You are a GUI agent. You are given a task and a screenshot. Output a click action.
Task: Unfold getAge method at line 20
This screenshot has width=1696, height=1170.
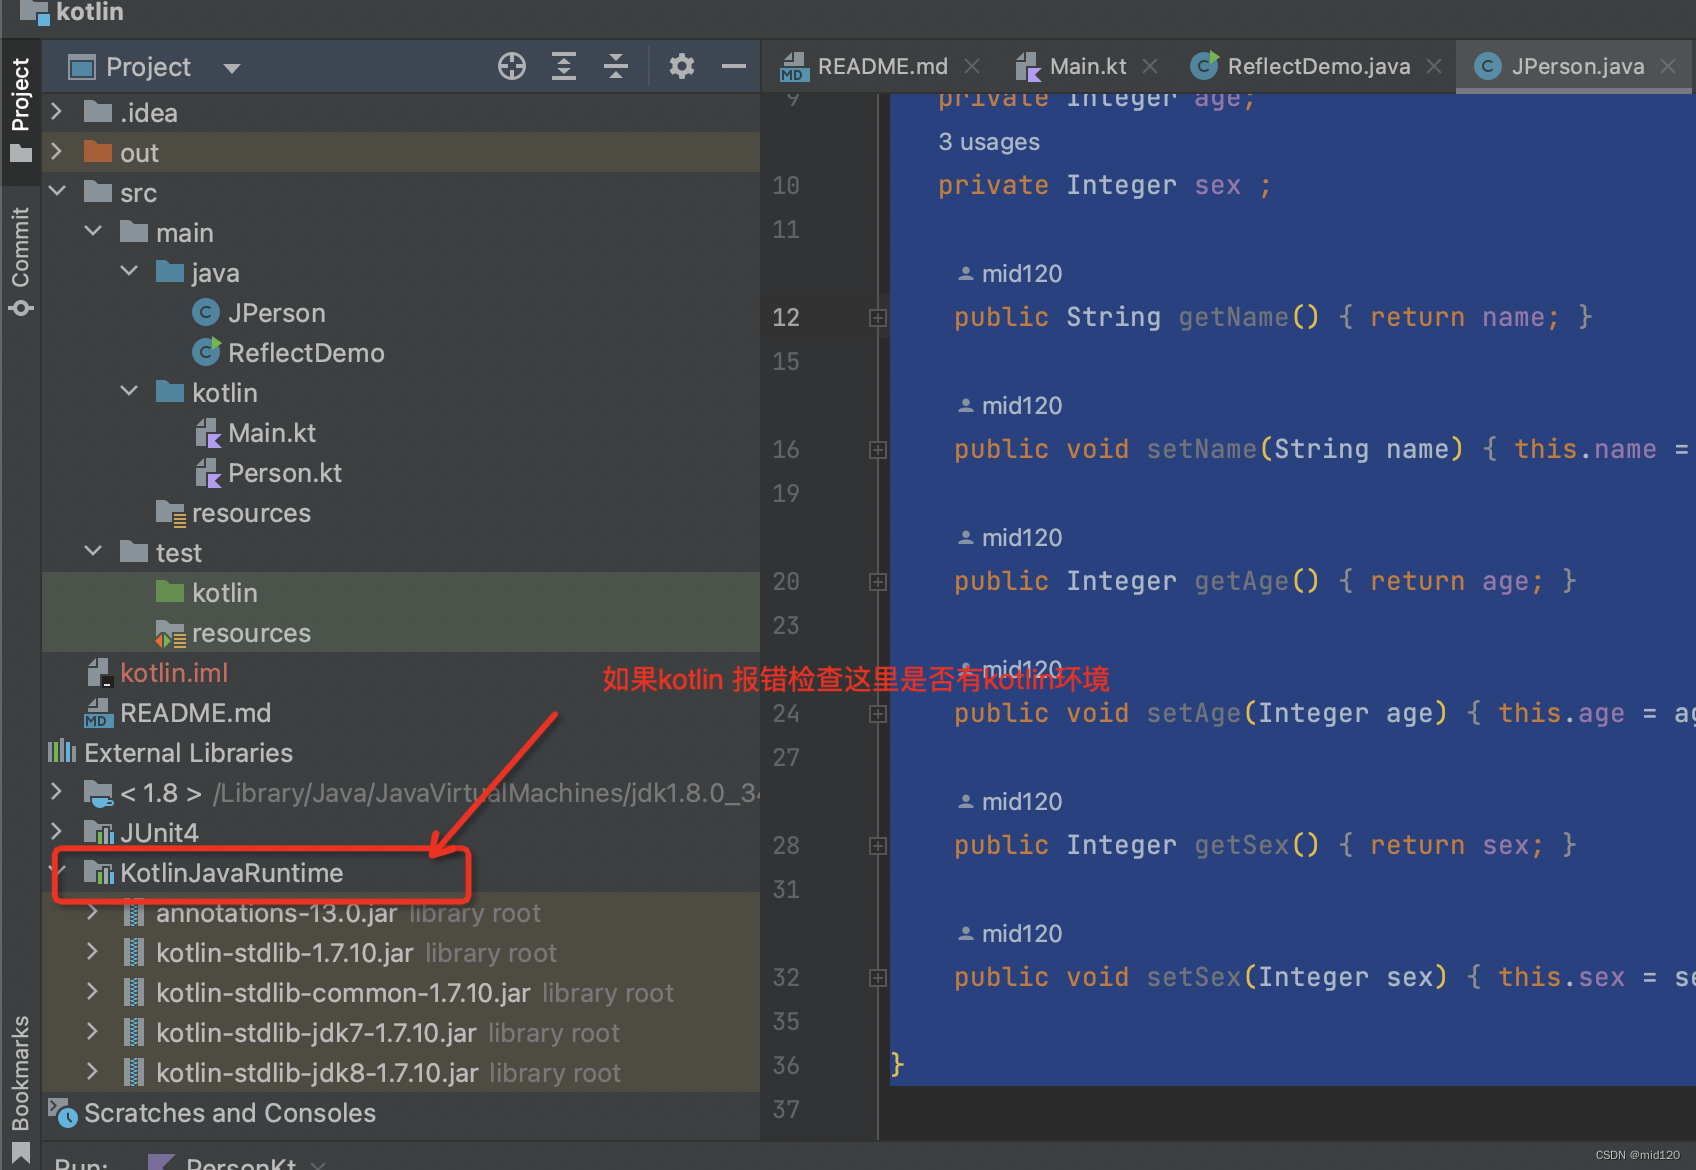click(878, 582)
